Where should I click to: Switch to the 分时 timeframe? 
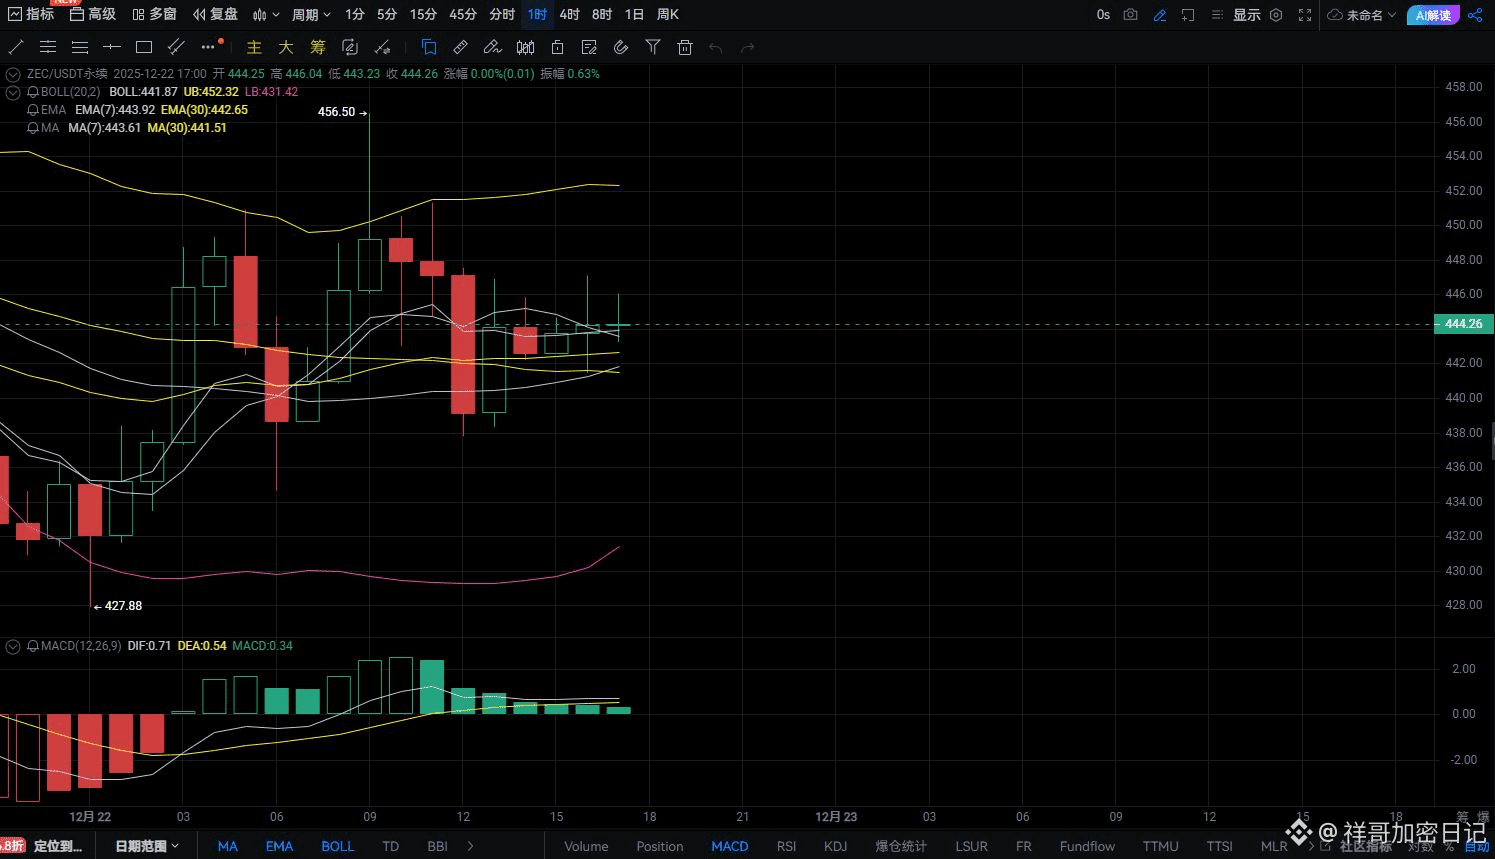tap(502, 15)
